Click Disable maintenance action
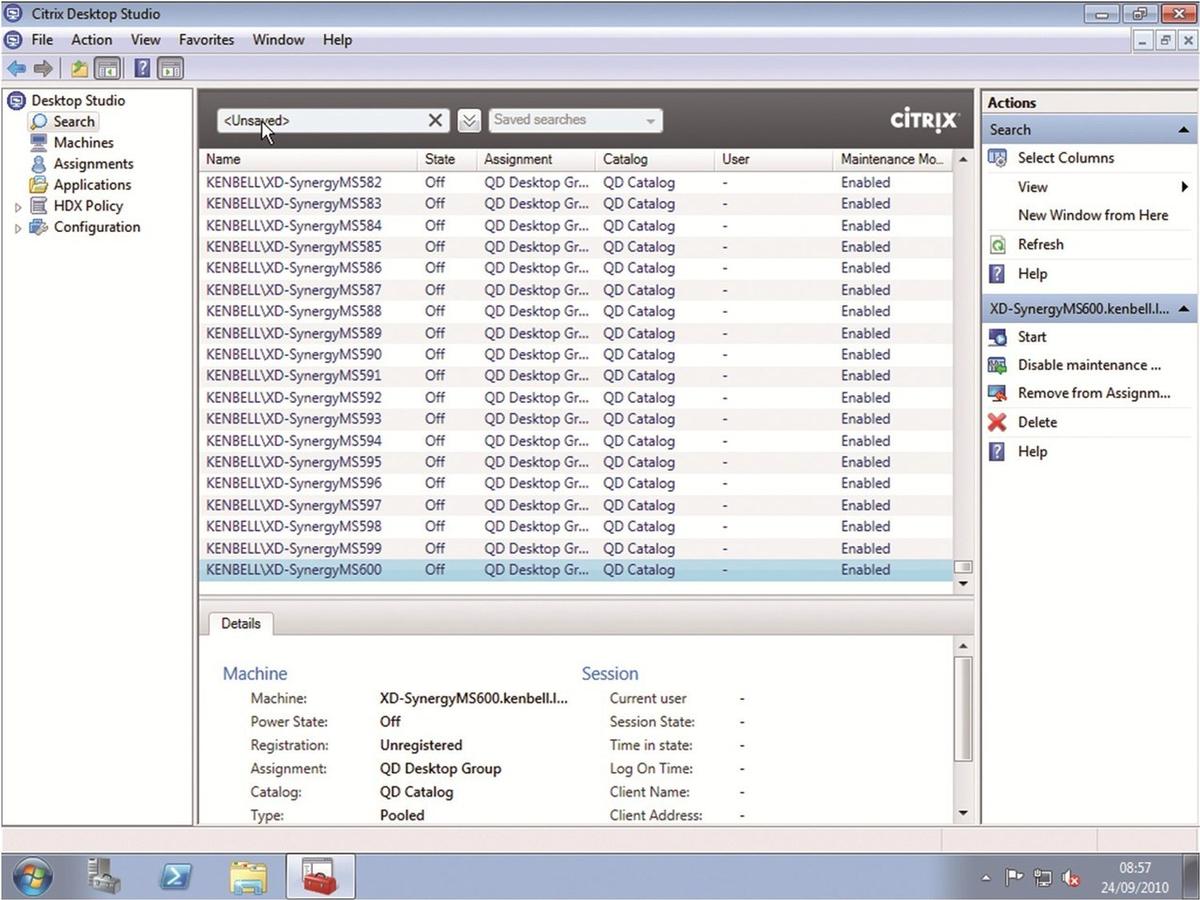 [x=1089, y=365]
